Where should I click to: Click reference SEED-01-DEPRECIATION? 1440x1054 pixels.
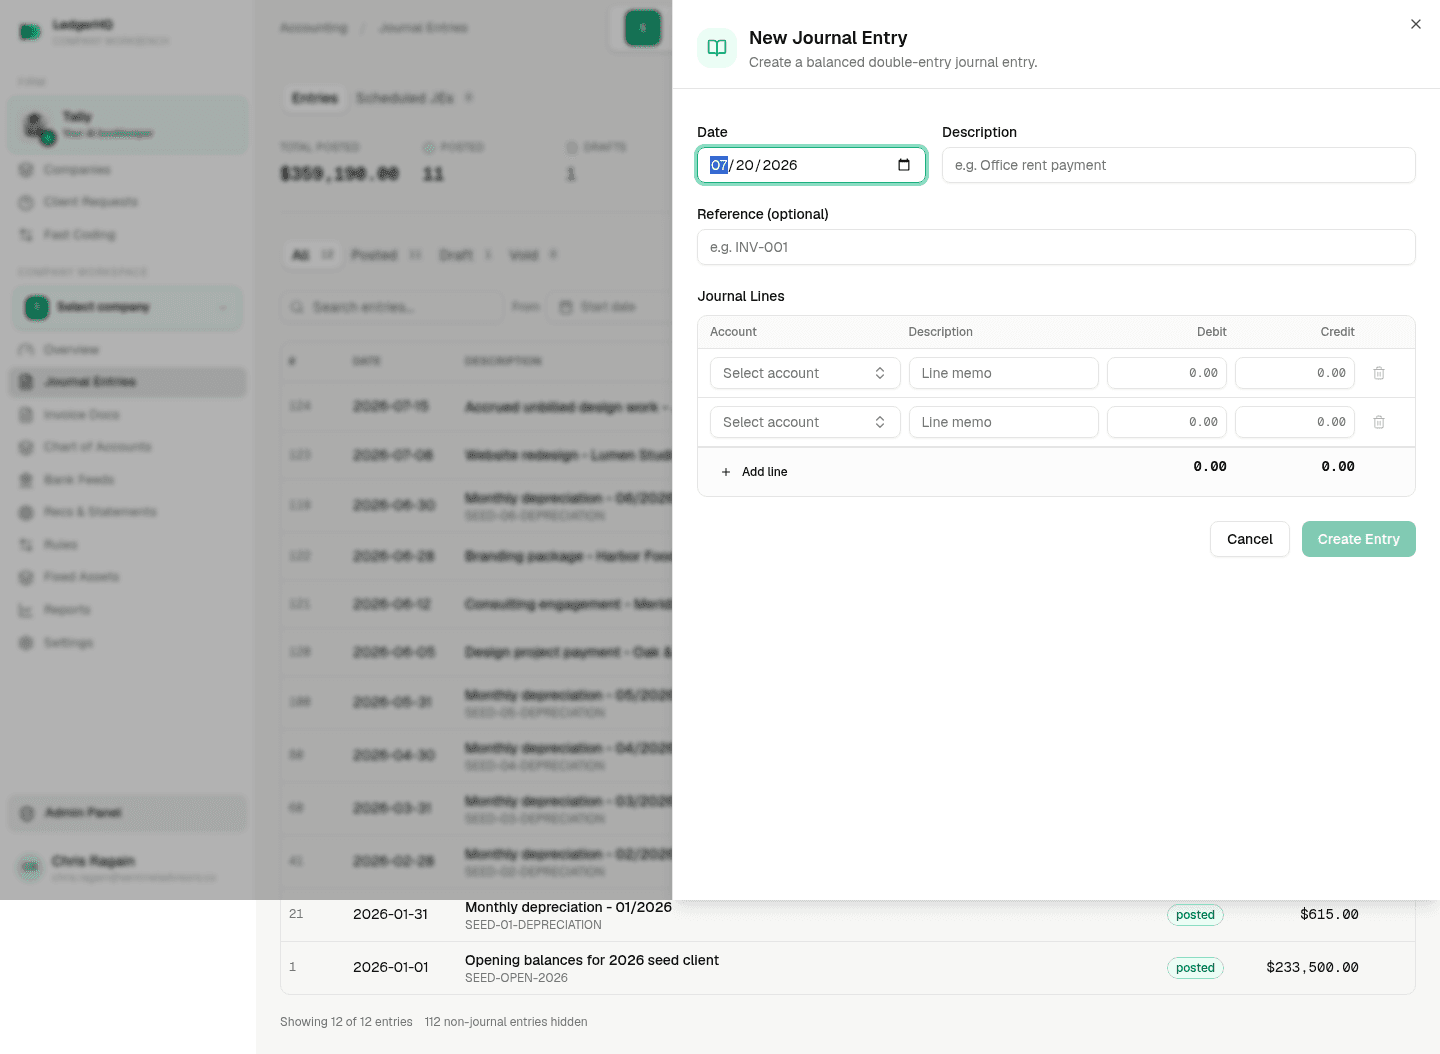533,925
